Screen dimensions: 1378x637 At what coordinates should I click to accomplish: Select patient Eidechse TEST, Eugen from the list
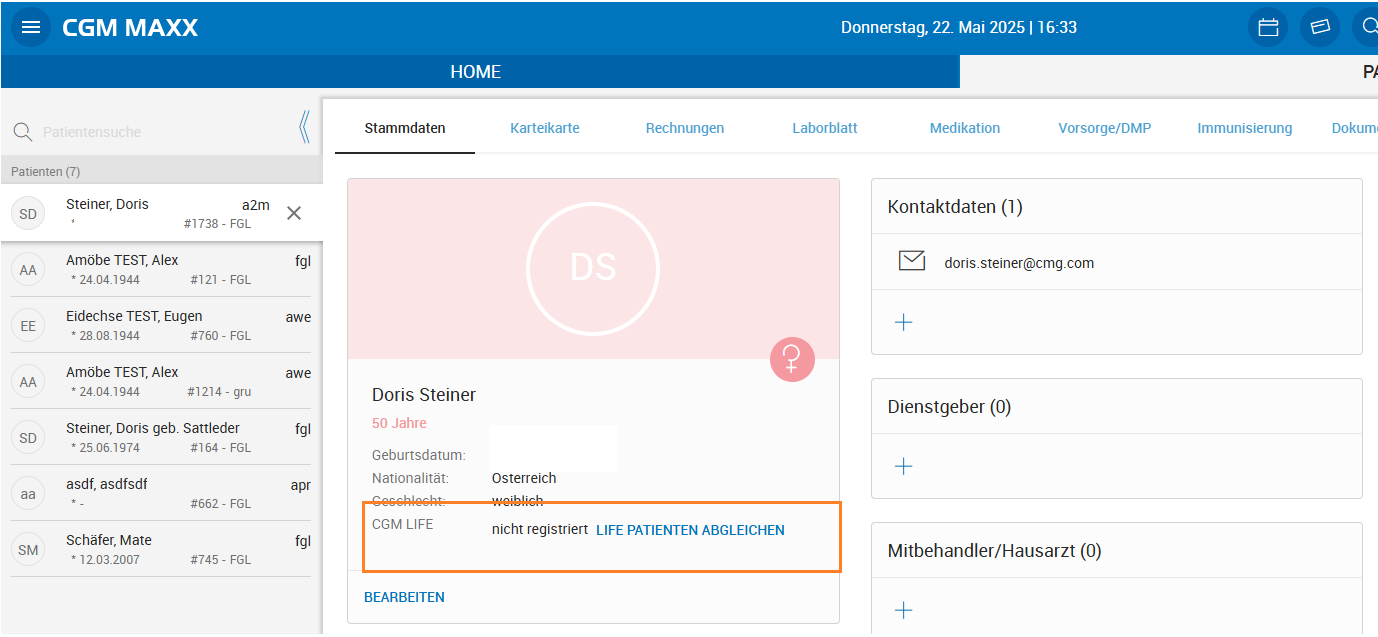(160, 325)
